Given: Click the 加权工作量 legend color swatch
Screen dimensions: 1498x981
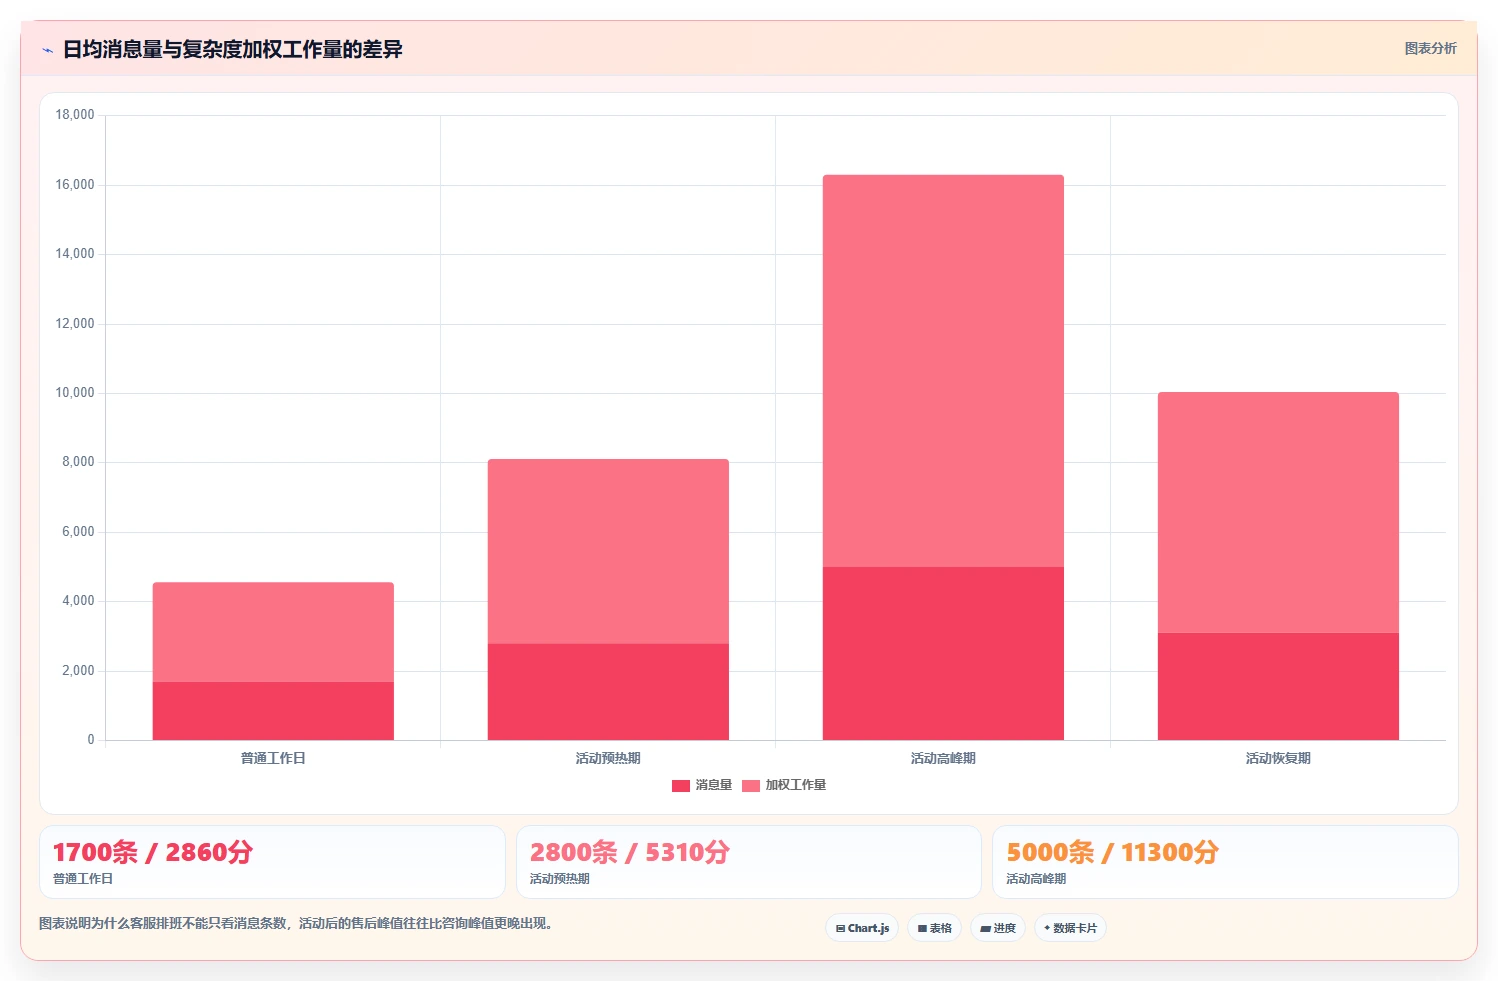Looking at the screenshot, I should 751,786.
